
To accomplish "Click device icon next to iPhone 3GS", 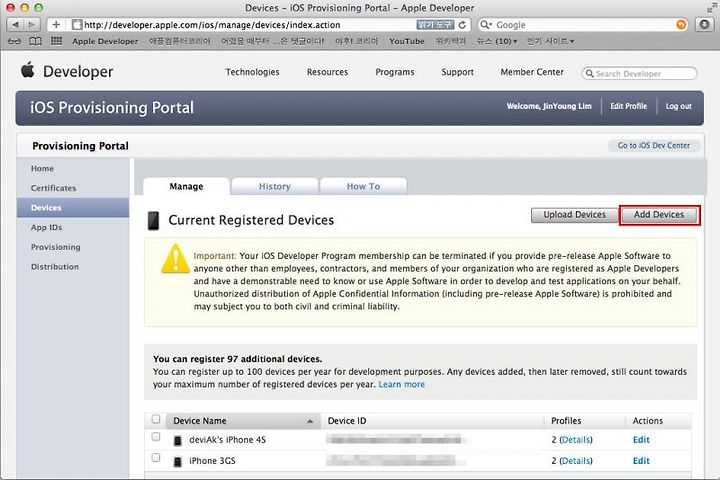I will point(178,462).
